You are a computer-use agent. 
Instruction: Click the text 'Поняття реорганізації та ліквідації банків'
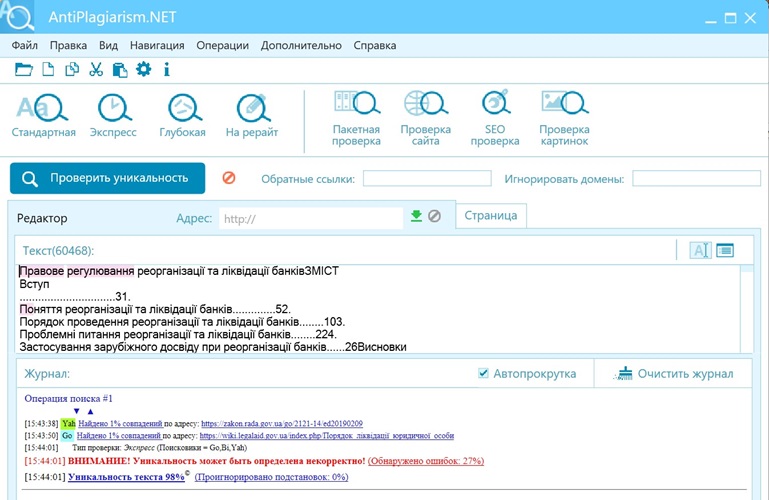[126, 309]
